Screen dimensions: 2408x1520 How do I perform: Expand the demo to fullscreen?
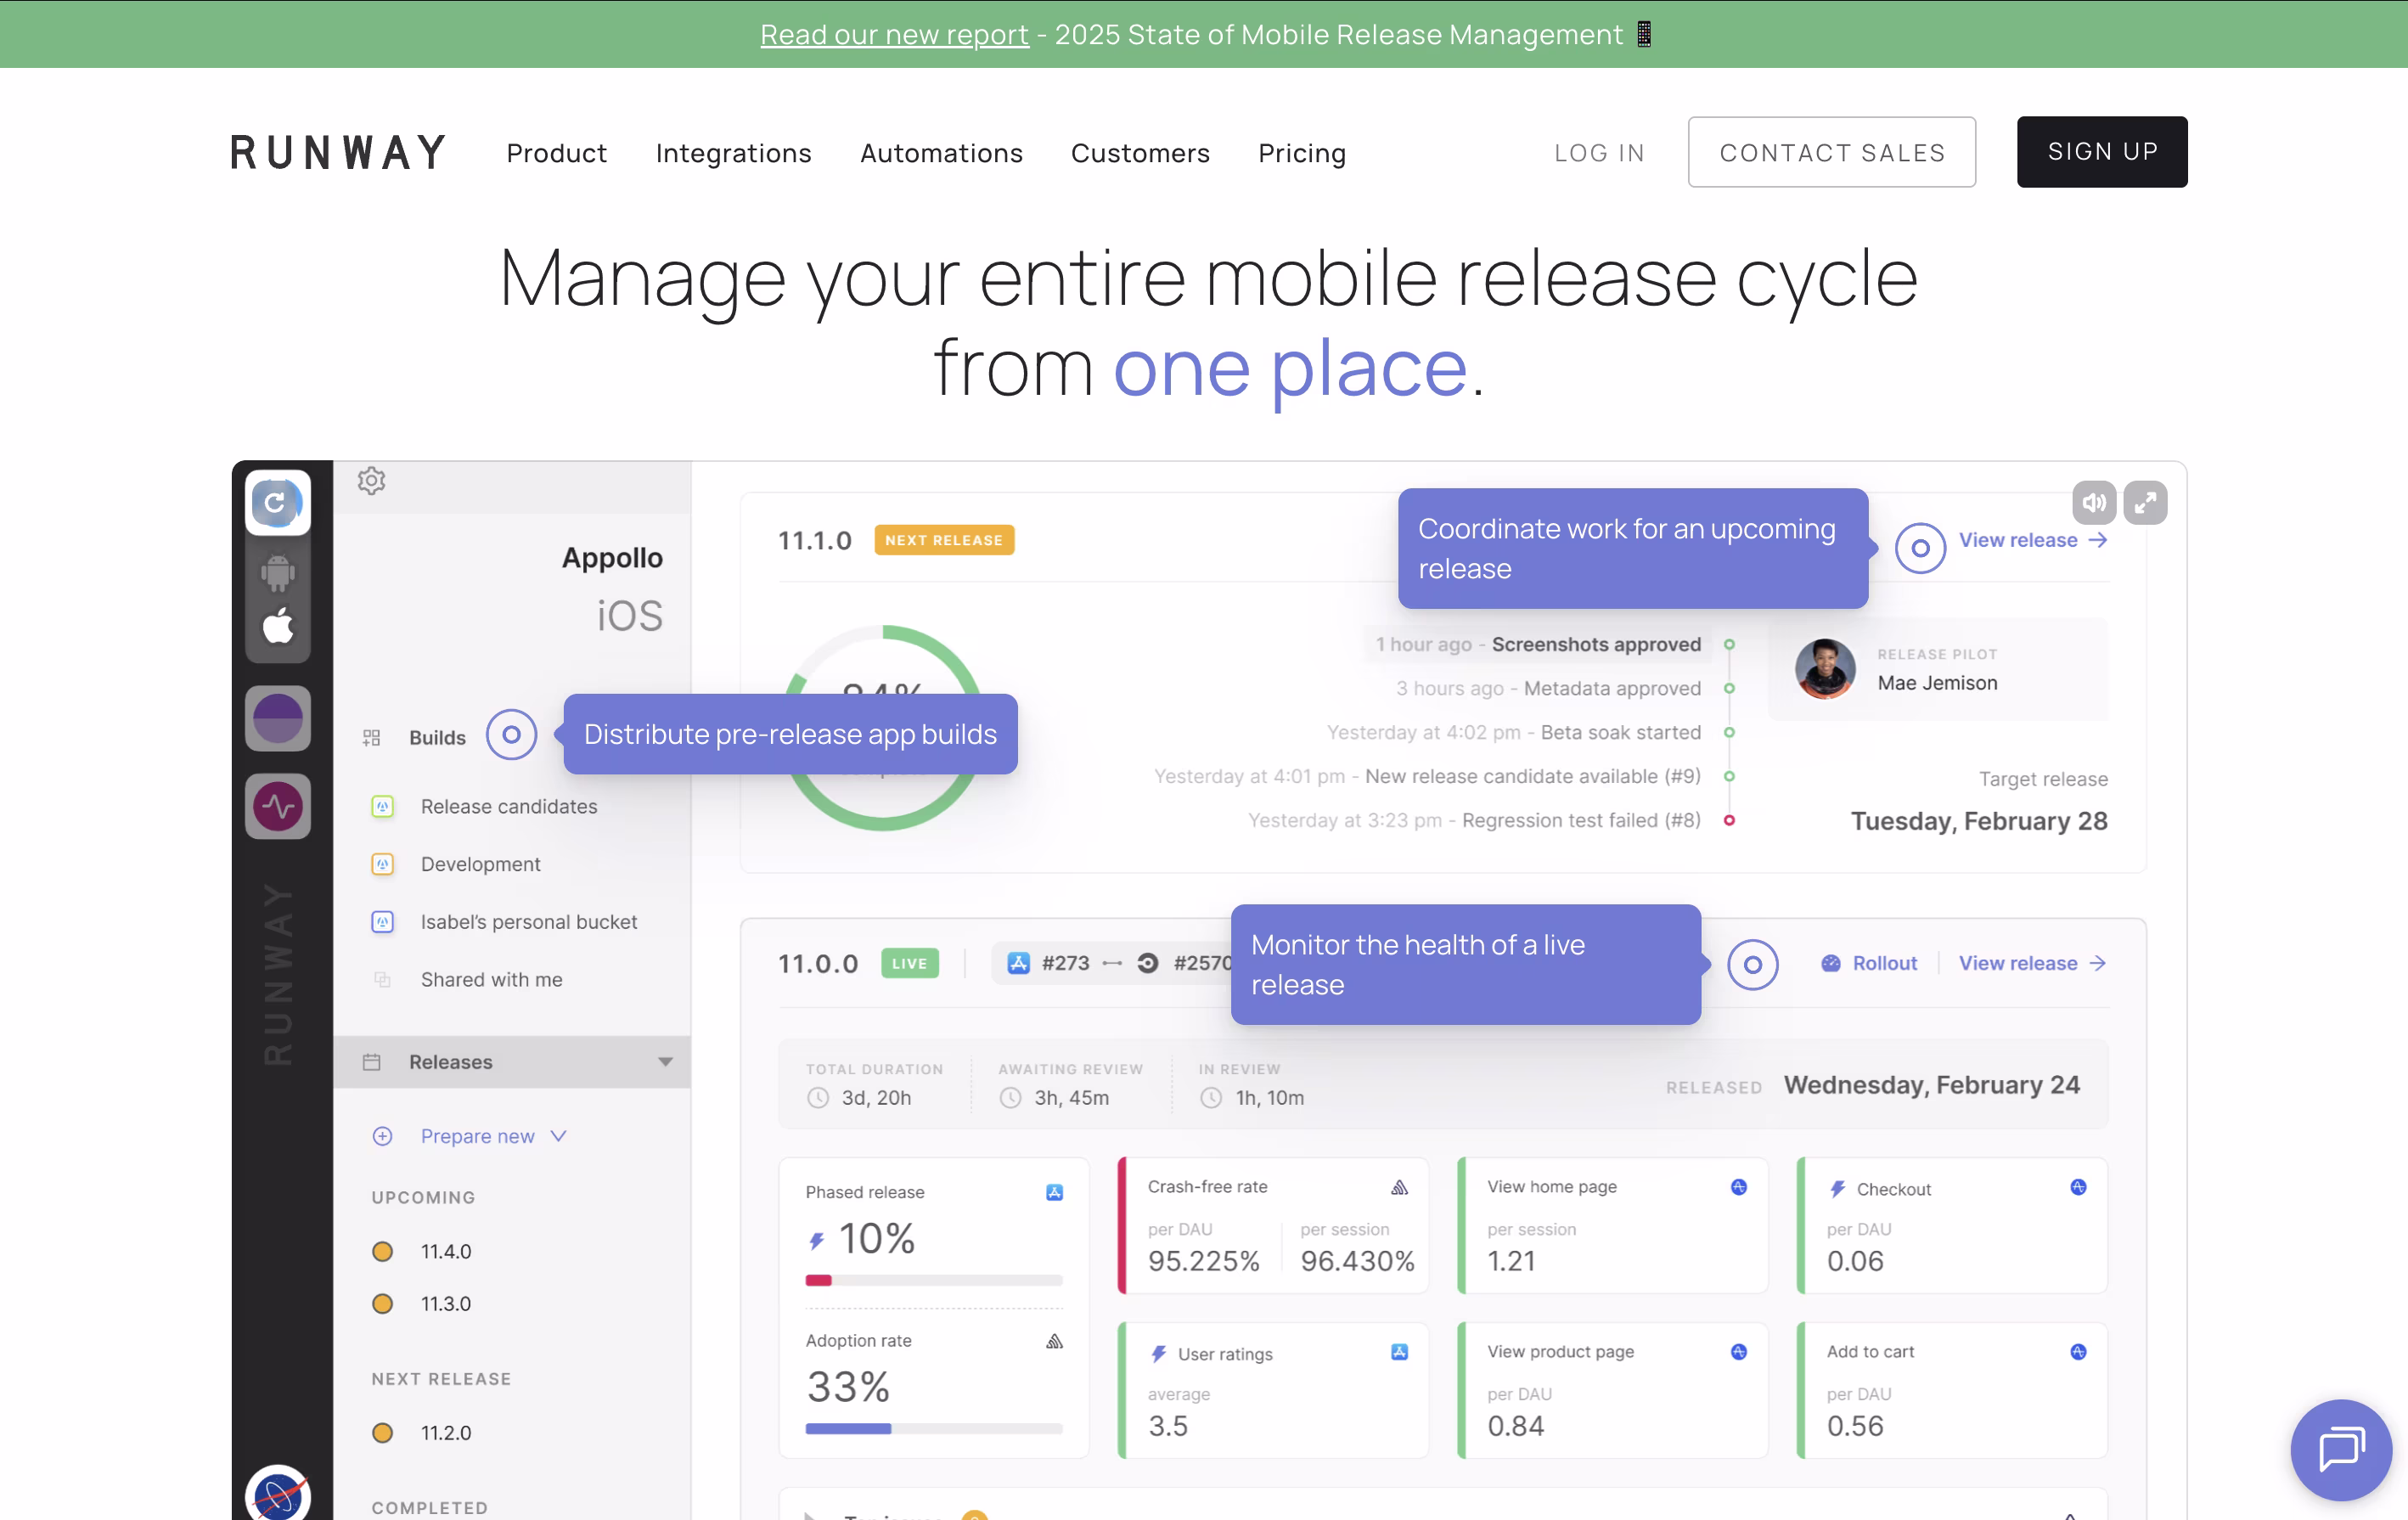[2145, 503]
